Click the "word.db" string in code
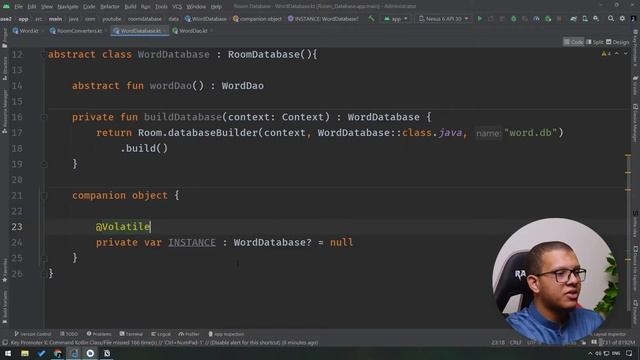Viewport: 640px width, 360px height. click(531, 133)
